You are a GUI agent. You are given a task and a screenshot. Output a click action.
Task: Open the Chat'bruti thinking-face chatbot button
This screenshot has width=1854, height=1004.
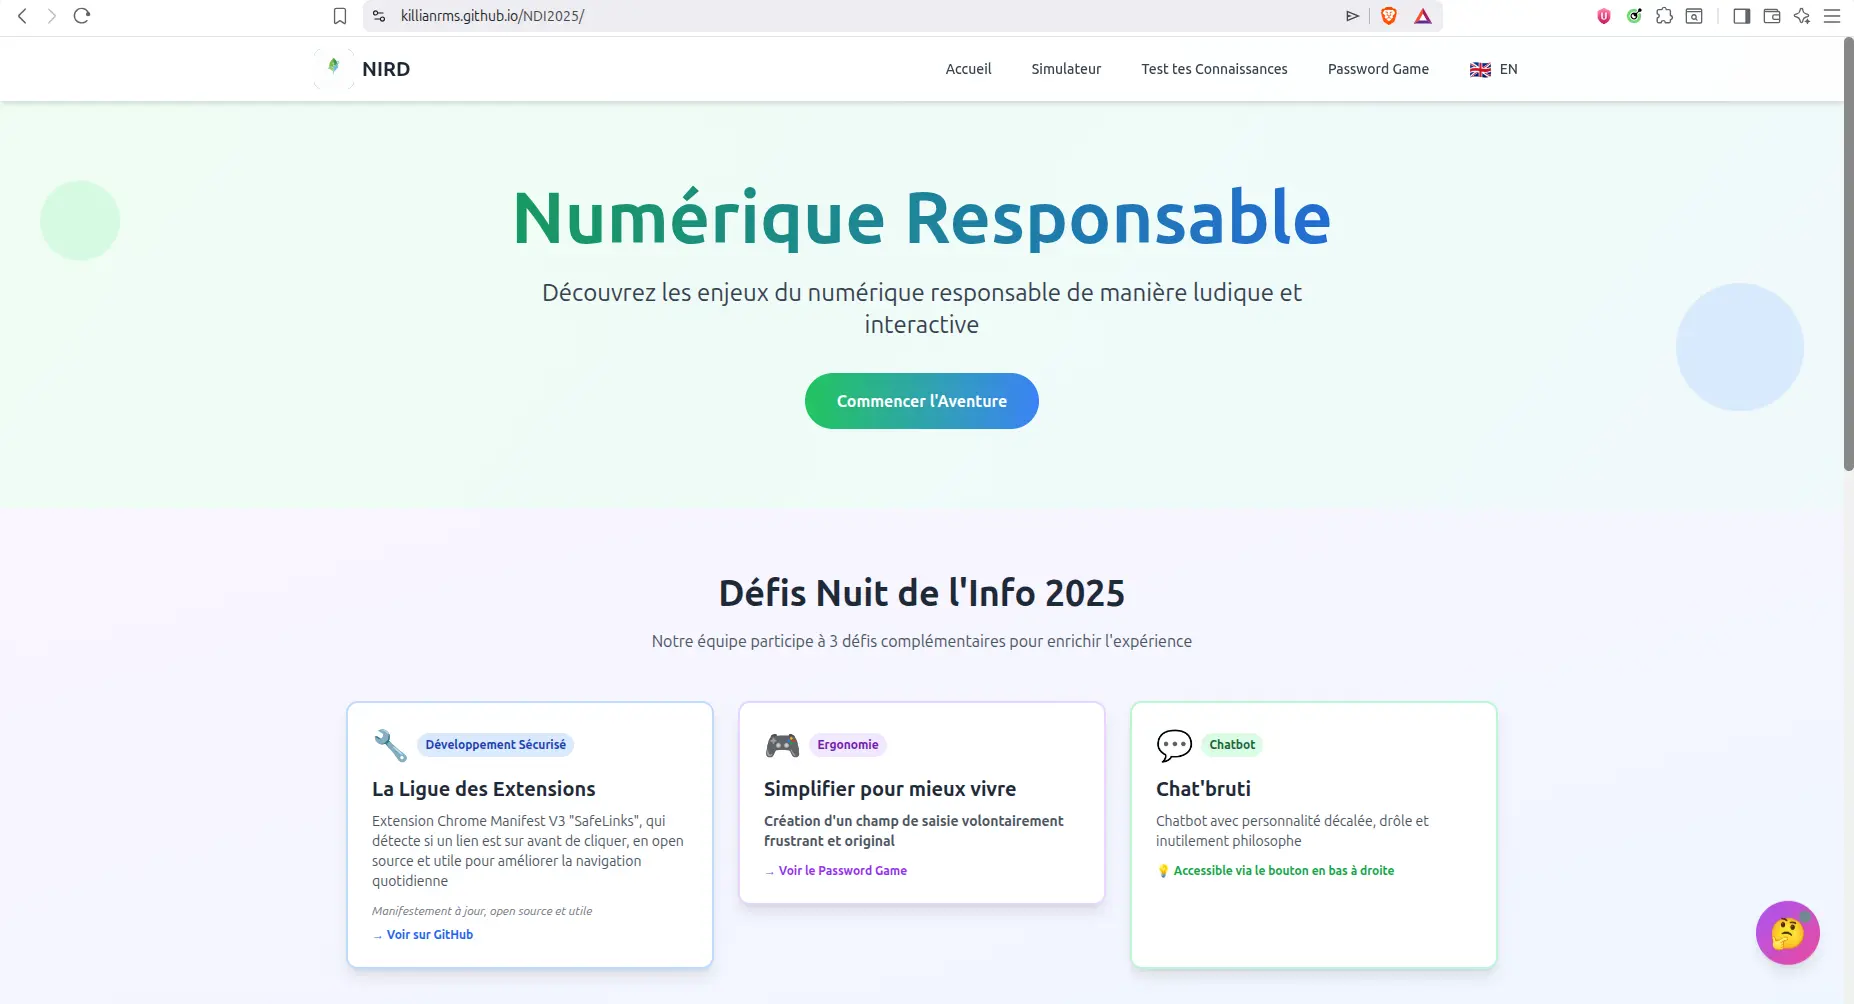pos(1789,933)
